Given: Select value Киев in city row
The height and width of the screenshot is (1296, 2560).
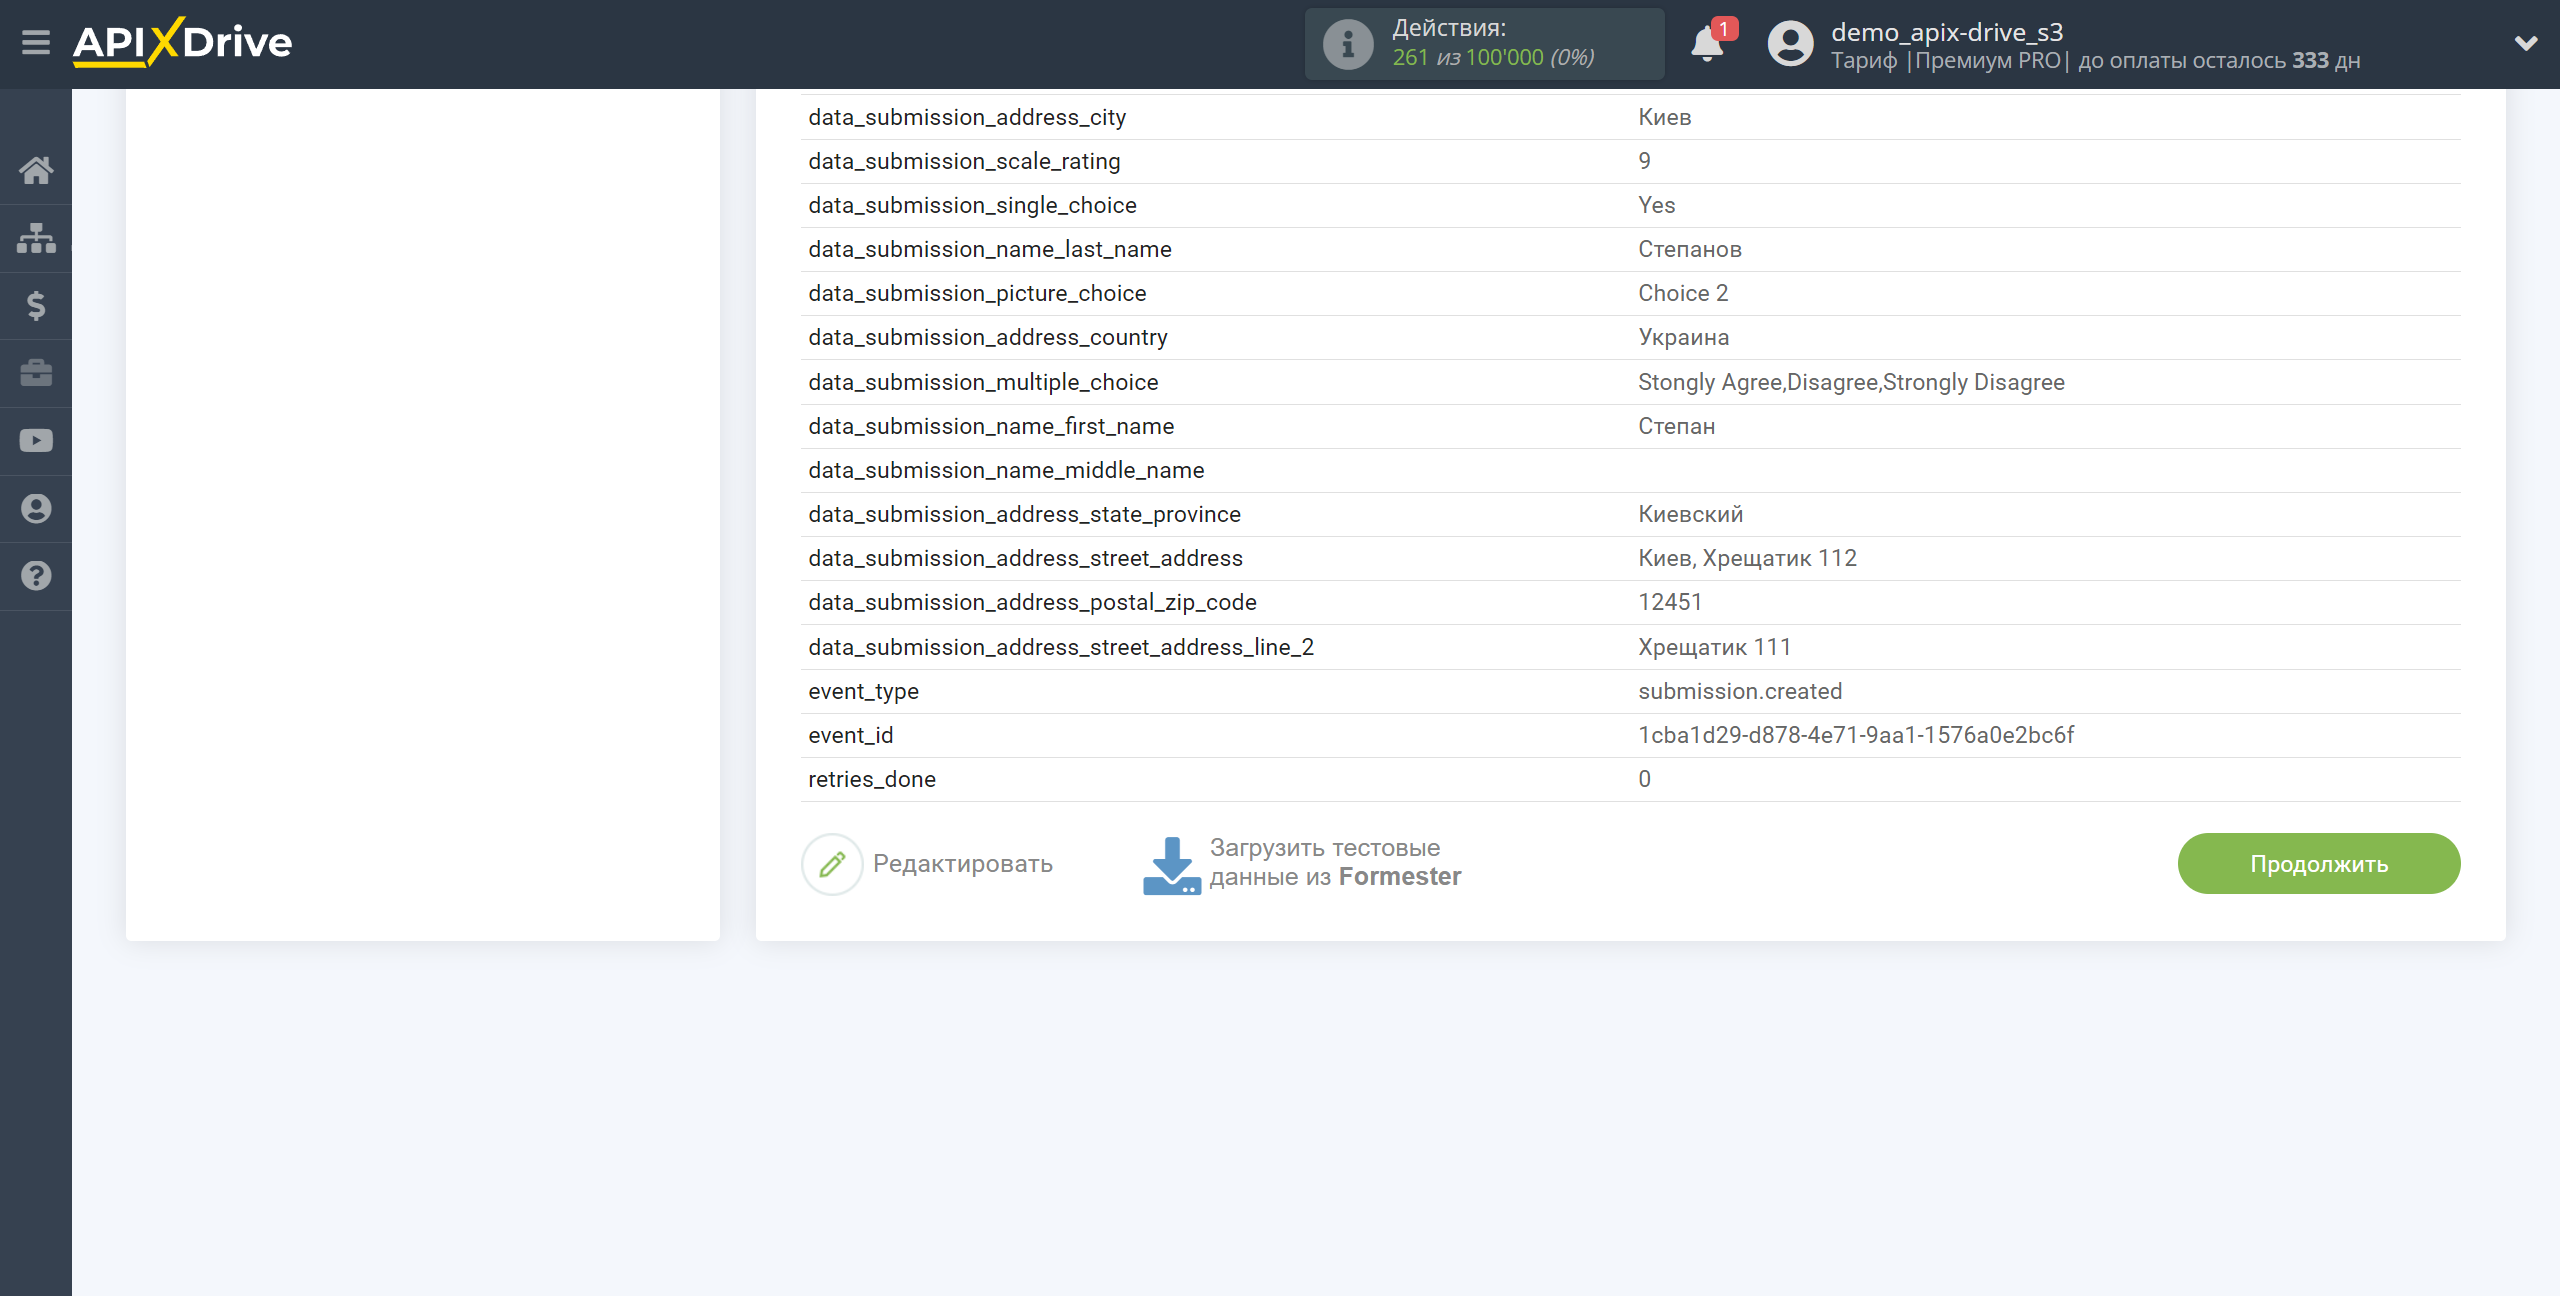Looking at the screenshot, I should [1664, 118].
